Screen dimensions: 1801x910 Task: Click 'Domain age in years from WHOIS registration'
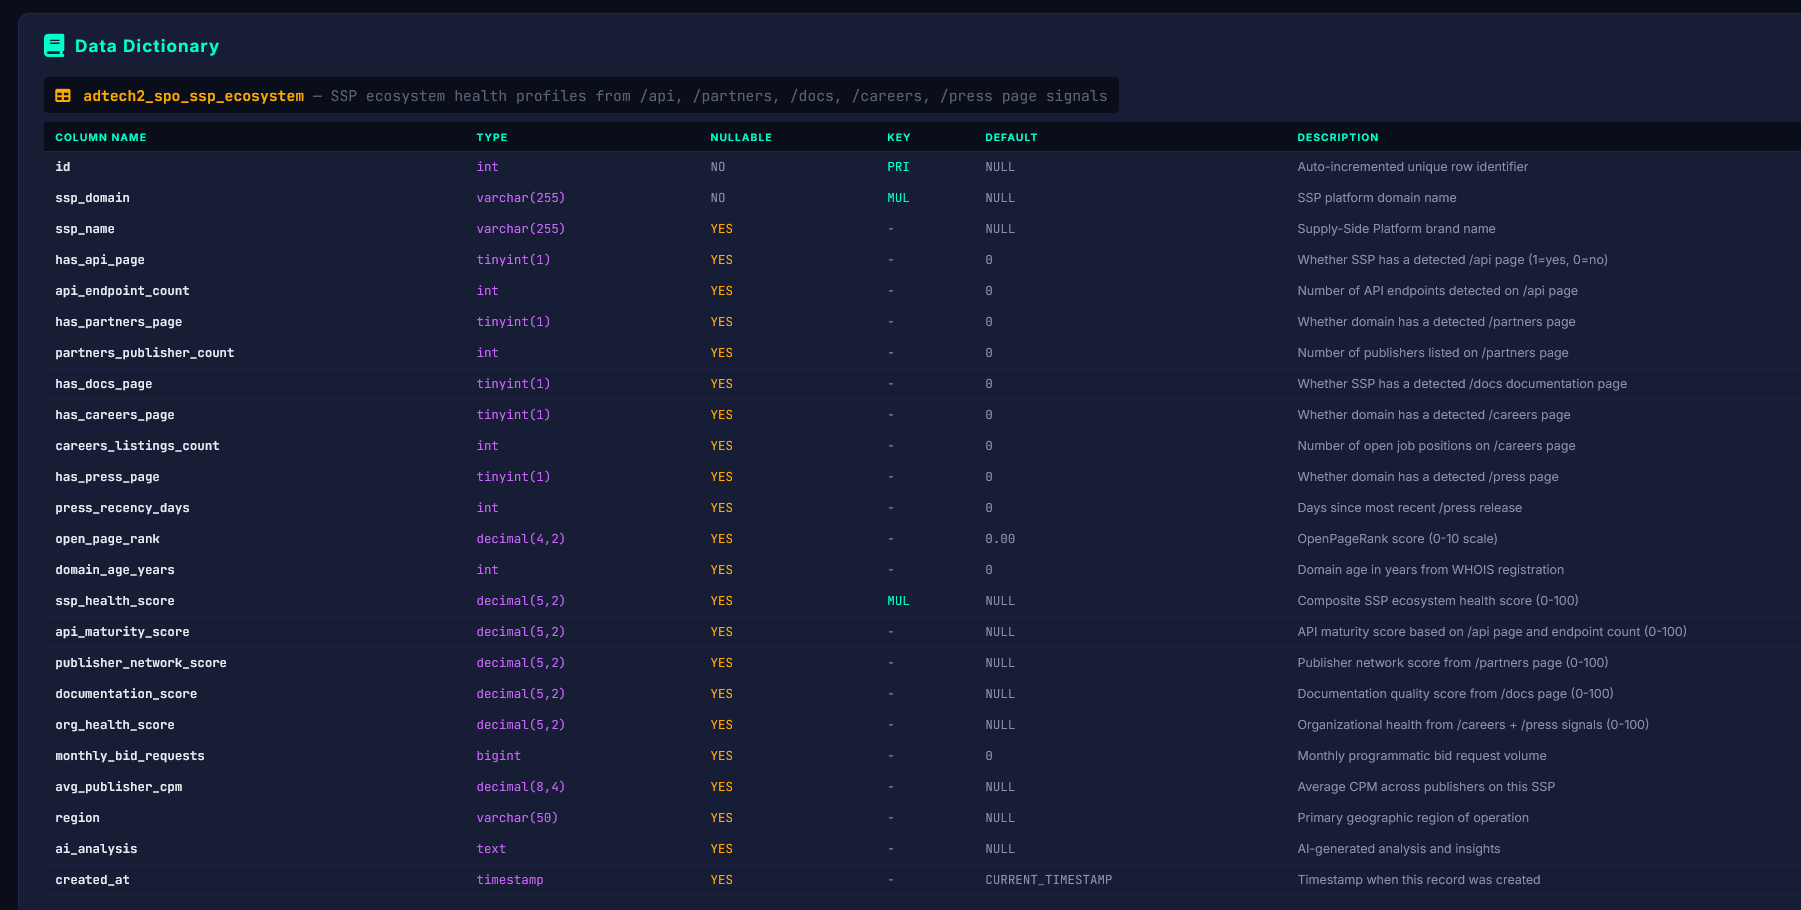[x=1430, y=570]
